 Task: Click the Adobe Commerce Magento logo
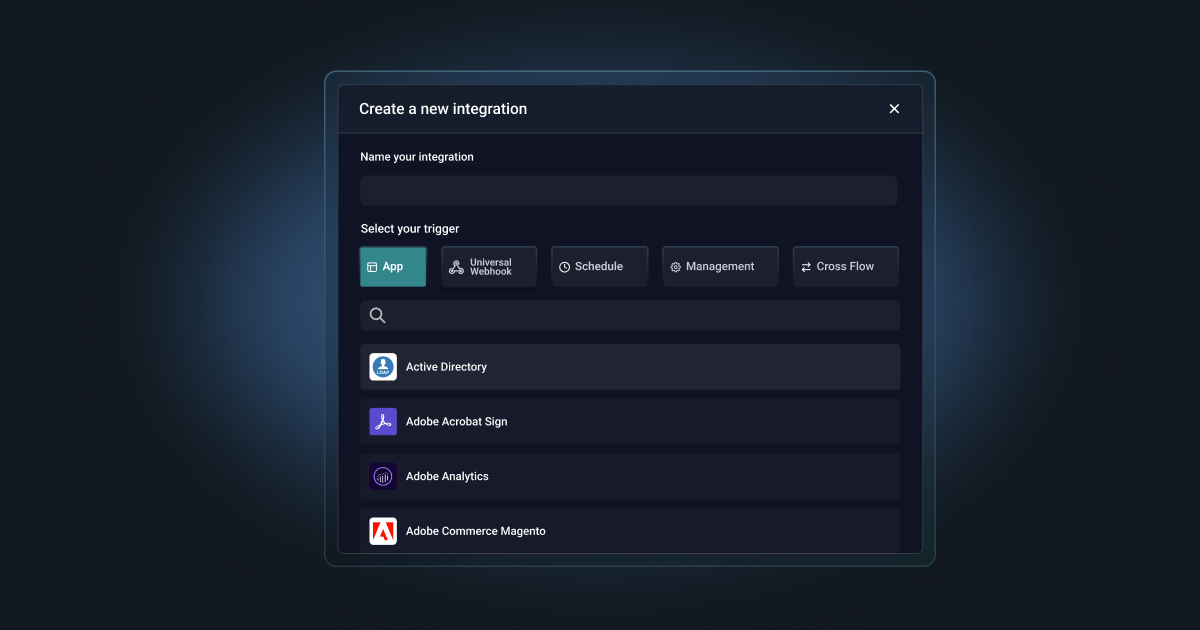pos(383,531)
